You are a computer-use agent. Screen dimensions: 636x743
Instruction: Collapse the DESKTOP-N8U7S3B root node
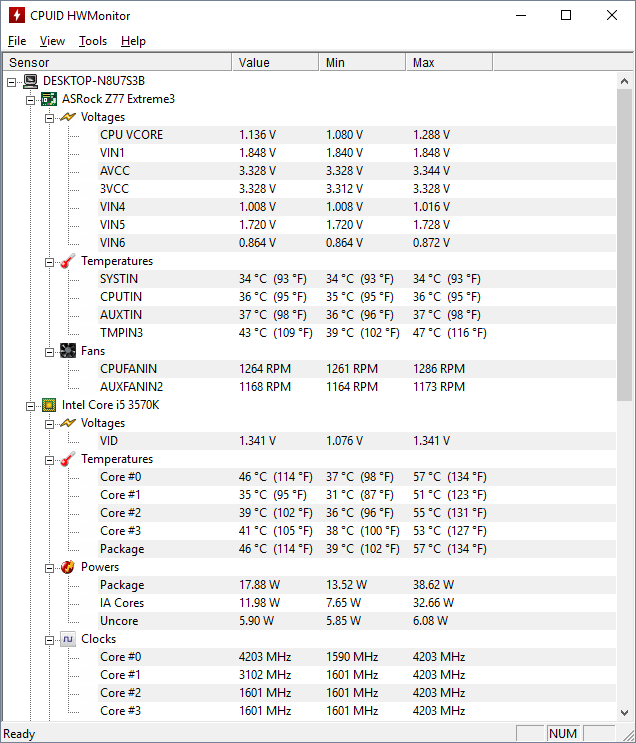tap(11, 81)
